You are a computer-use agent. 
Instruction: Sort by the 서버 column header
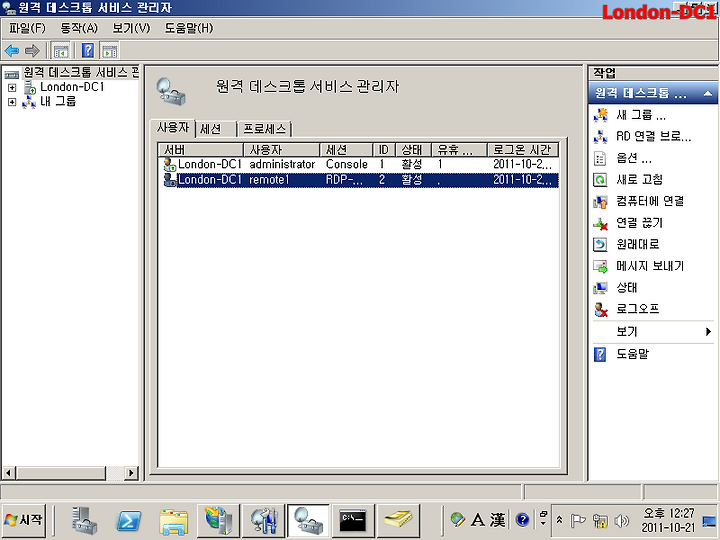(201, 150)
